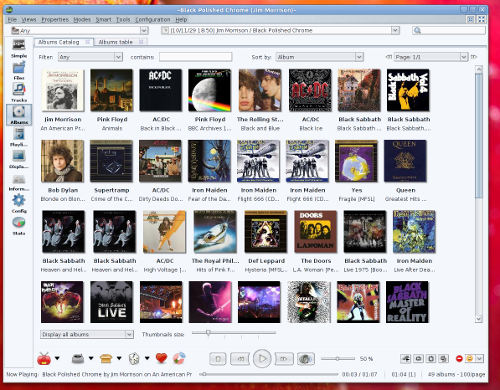
Task: Select Pink Floyd Animals album cover
Action: coord(112,90)
